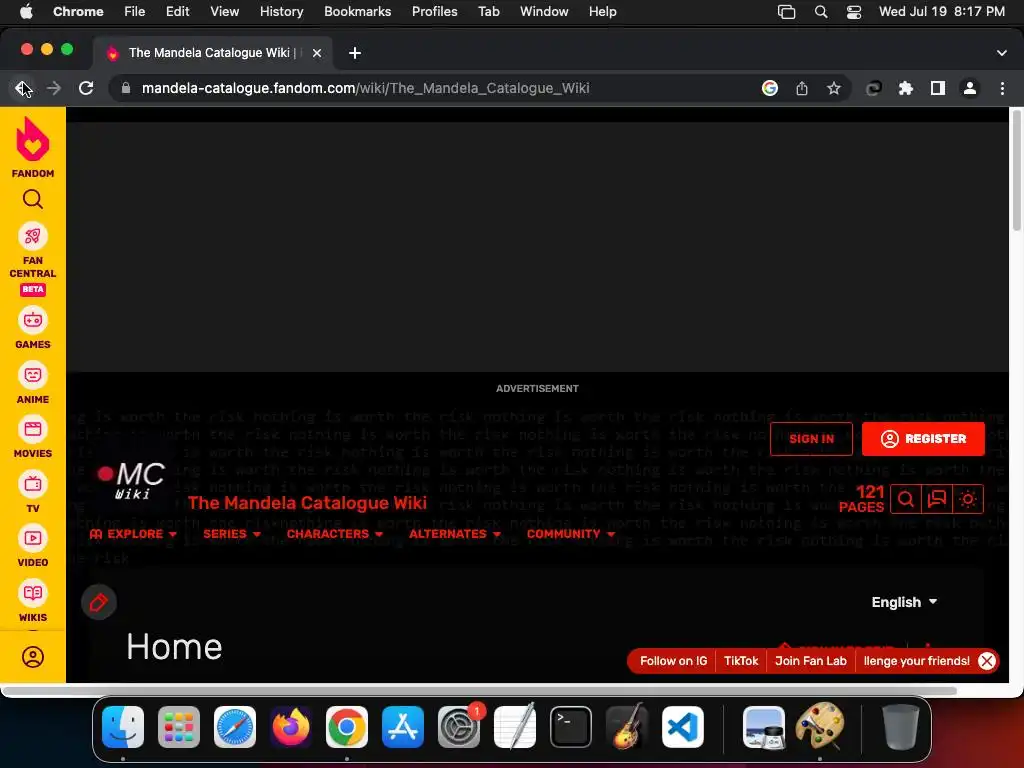Viewport: 1024px width, 768px height.
Task: Open the wiki discussions icon
Action: [x=937, y=500]
